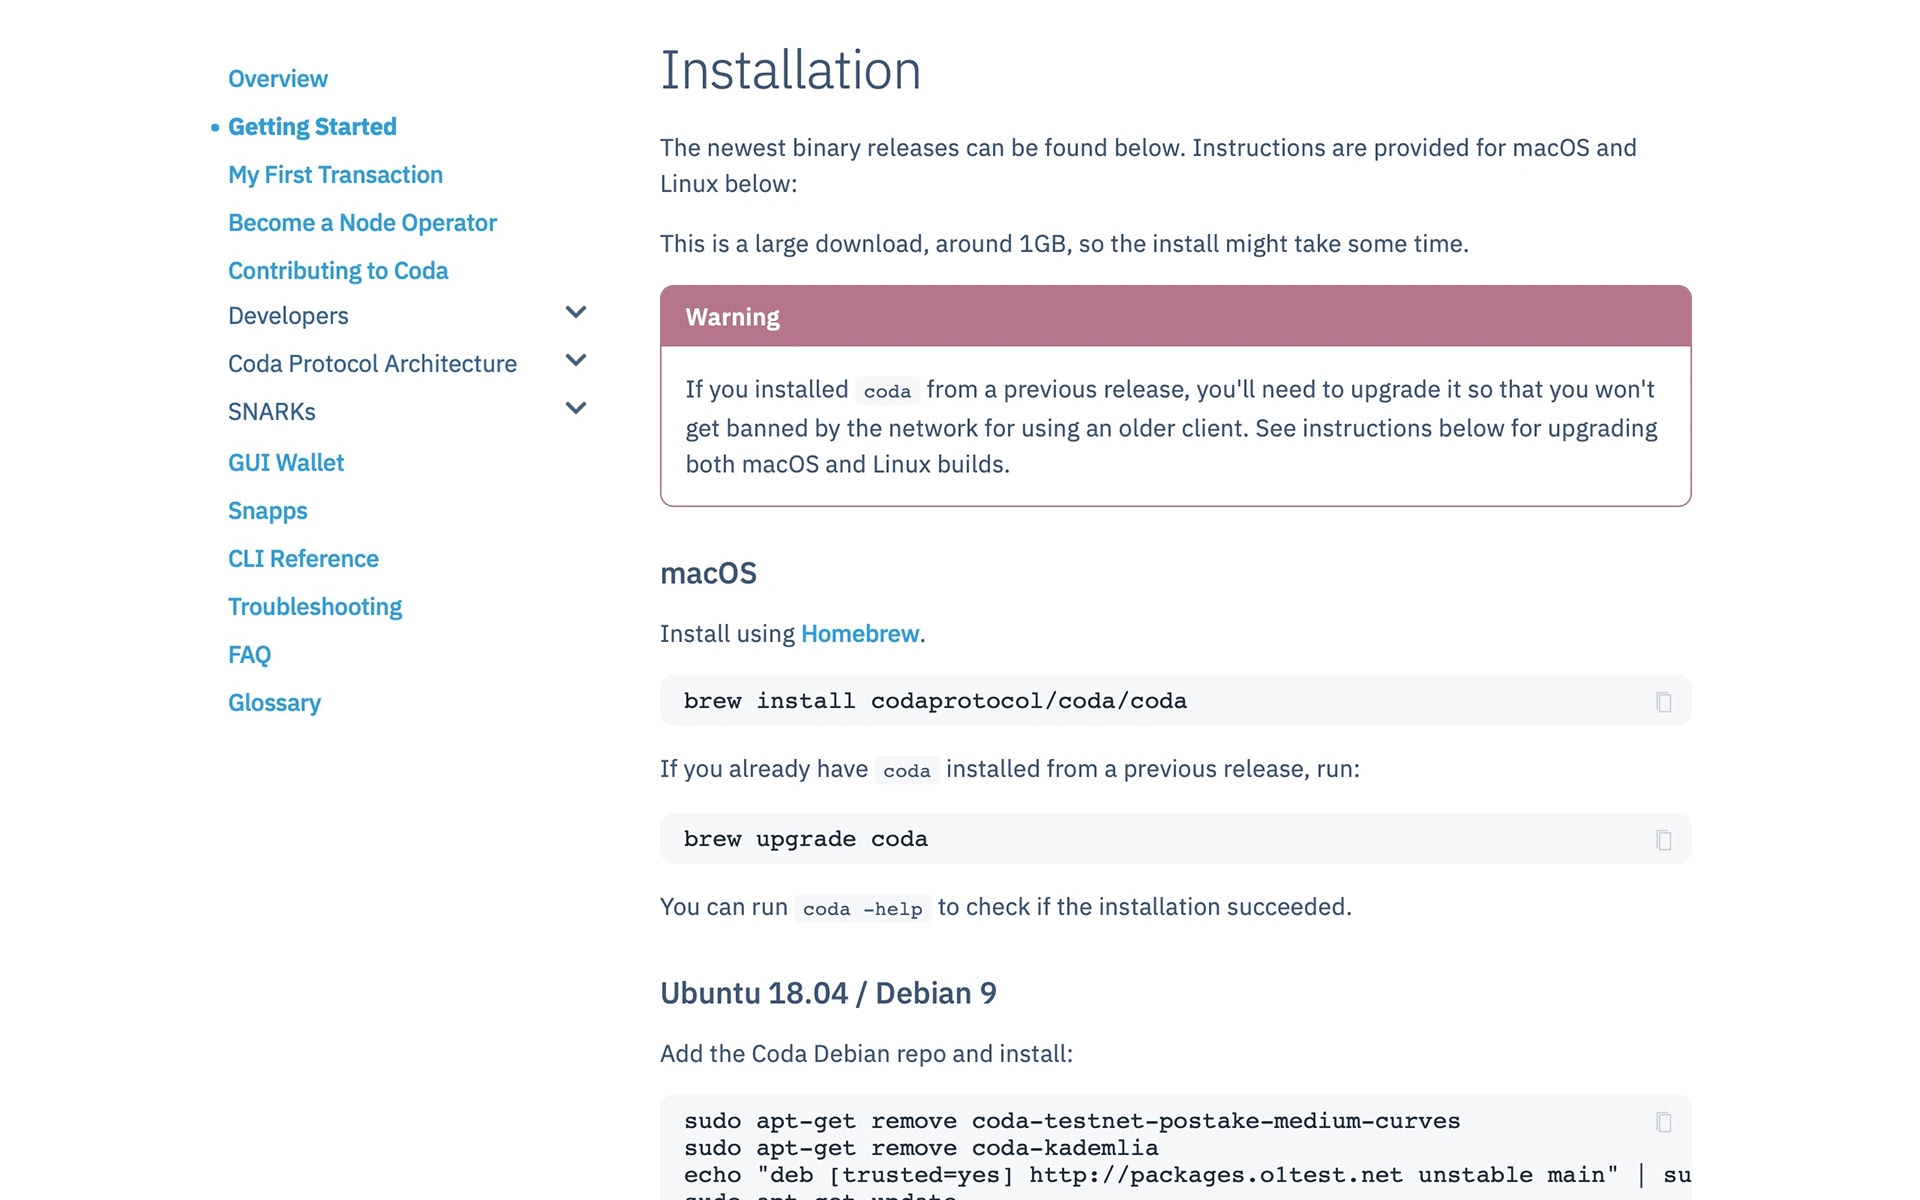Image resolution: width=1920 pixels, height=1200 pixels.
Task: Open the CLI Reference page
Action: coord(303,559)
